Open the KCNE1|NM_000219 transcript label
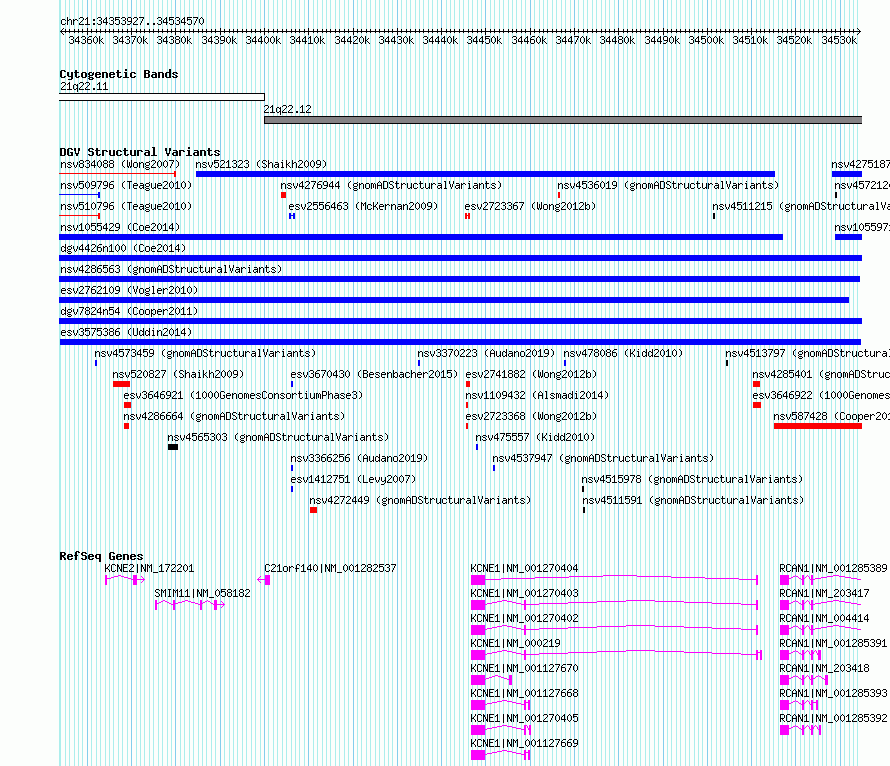Image resolution: width=890 pixels, height=766 pixels. [x=515, y=643]
